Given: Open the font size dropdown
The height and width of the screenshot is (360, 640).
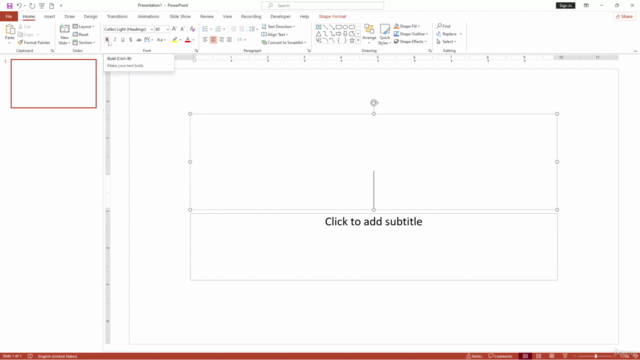Looking at the screenshot, I should (167, 29).
